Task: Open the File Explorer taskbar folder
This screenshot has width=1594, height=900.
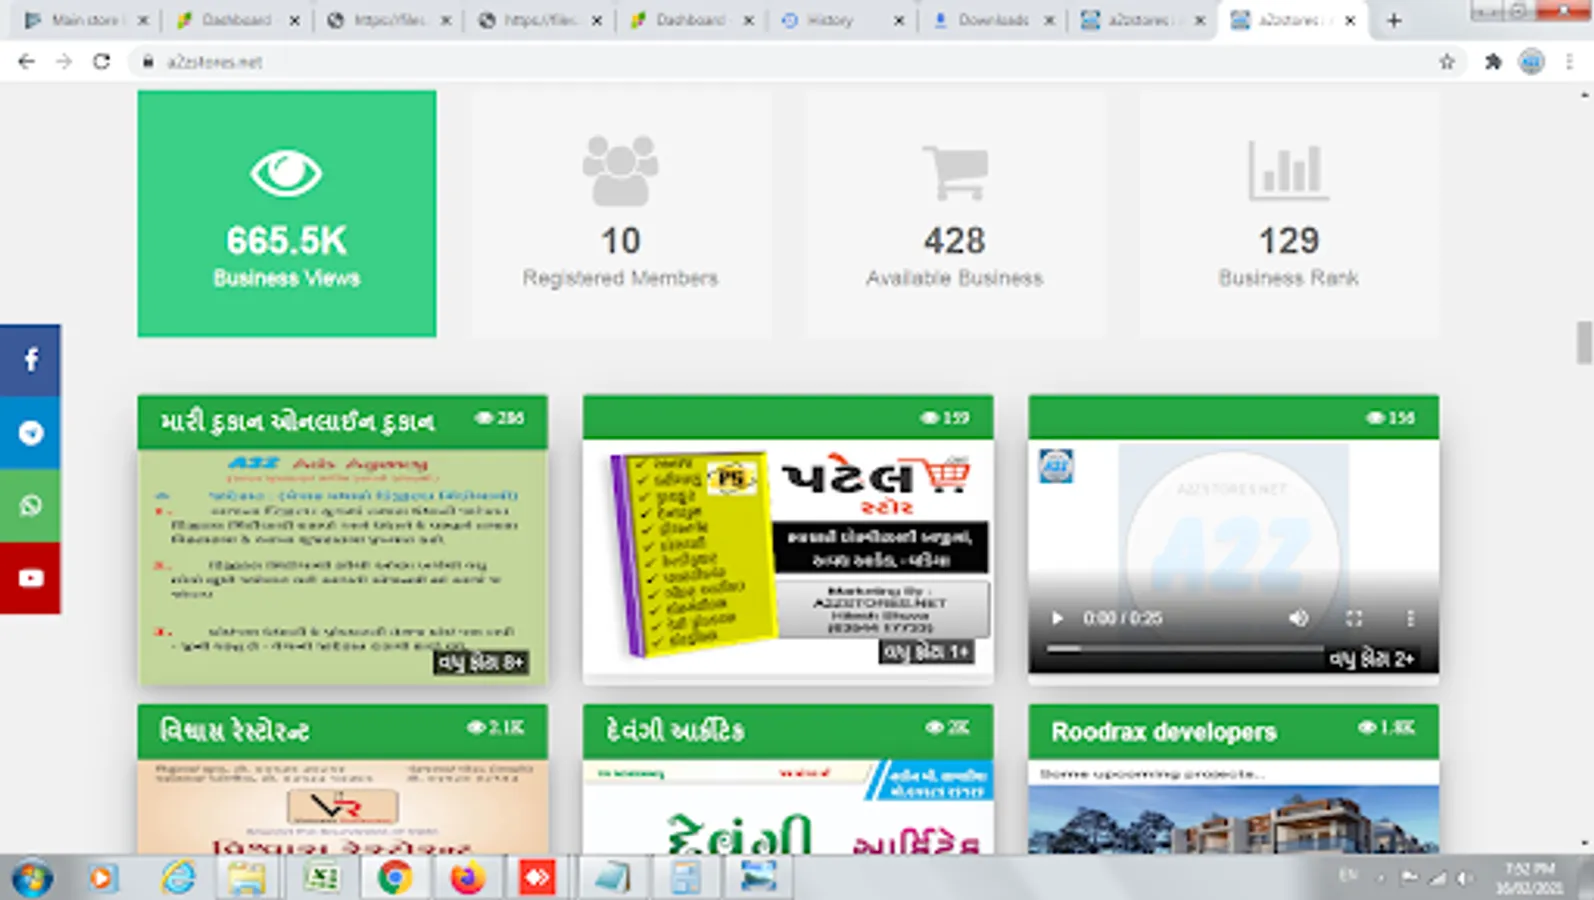Action: point(247,878)
